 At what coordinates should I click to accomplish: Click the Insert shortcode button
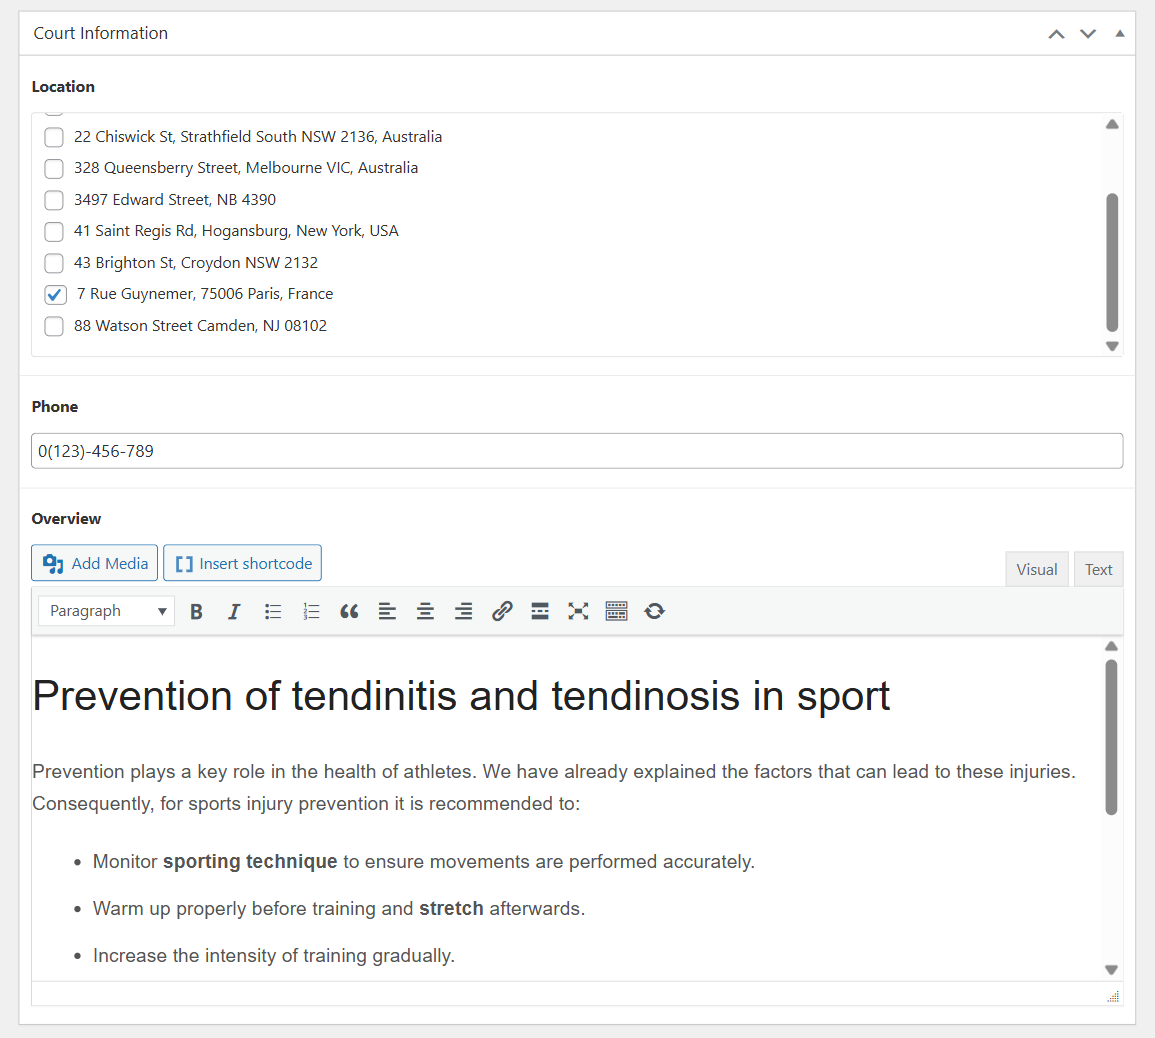pyautogui.click(x=243, y=563)
